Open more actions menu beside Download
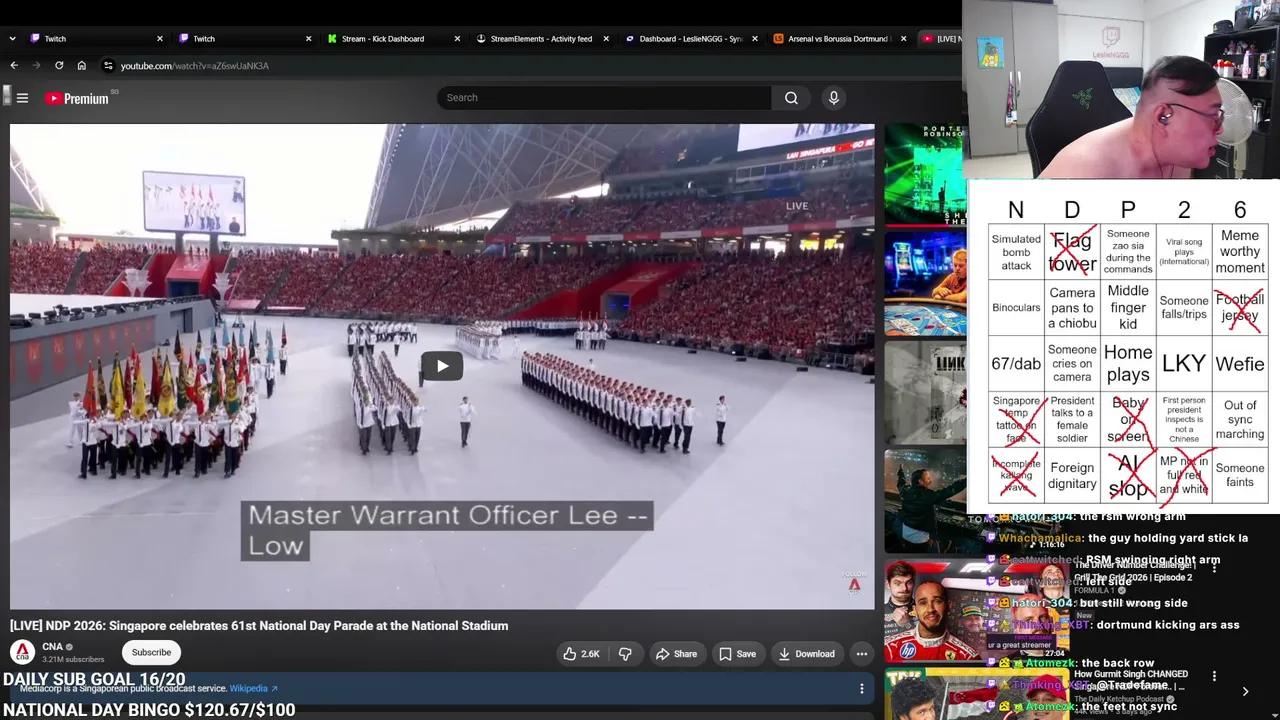 [x=861, y=654]
